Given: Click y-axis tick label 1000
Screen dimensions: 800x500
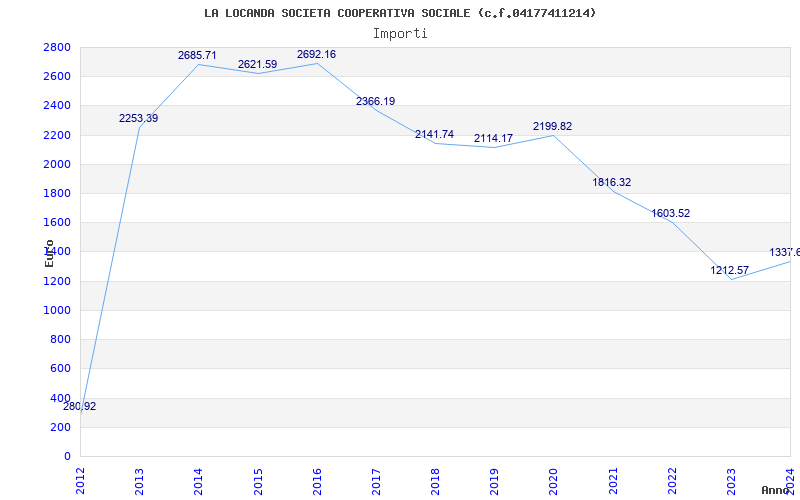Looking at the screenshot, I should pyautogui.click(x=57, y=310).
